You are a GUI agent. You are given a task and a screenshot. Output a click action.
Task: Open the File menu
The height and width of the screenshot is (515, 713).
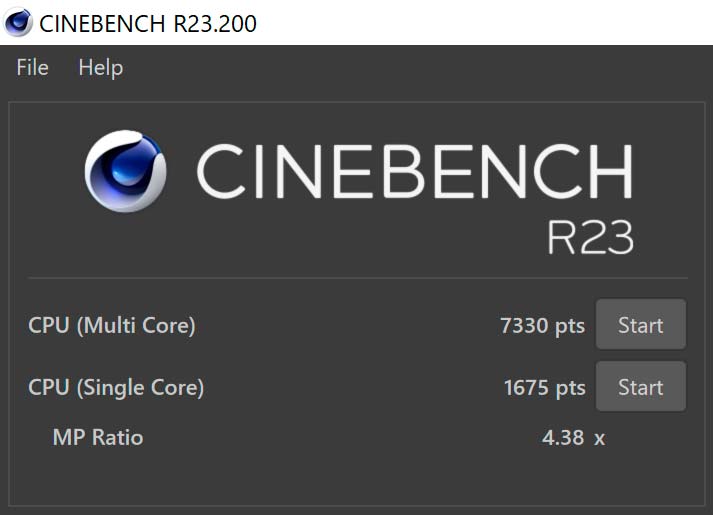click(x=32, y=68)
